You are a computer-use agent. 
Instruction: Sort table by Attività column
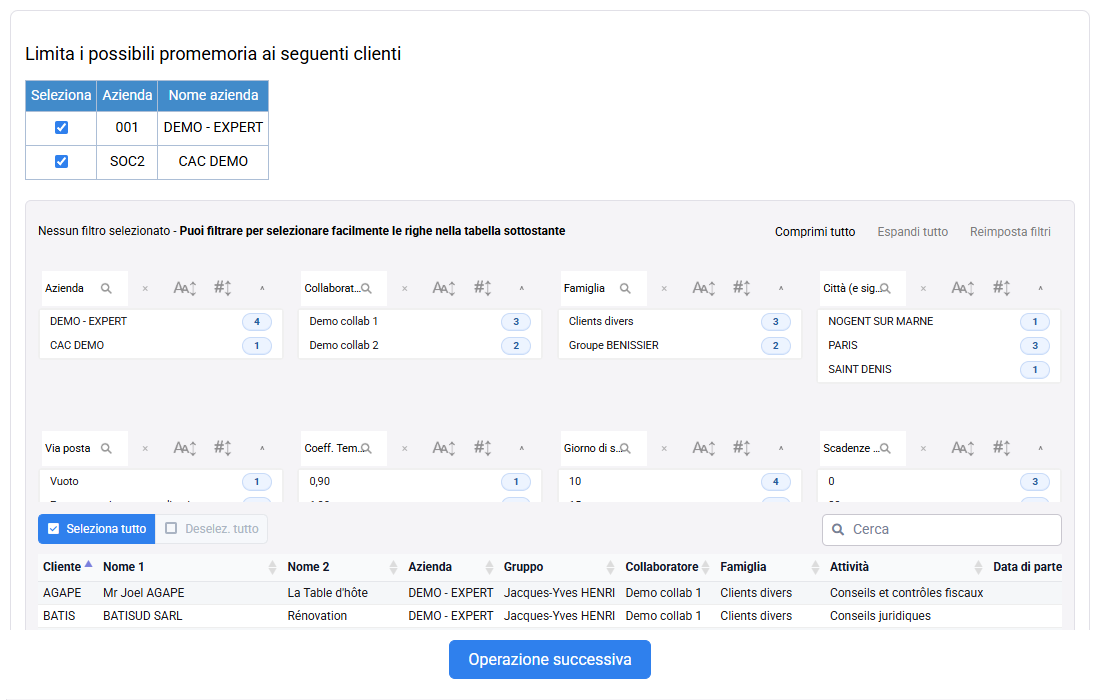[906, 567]
